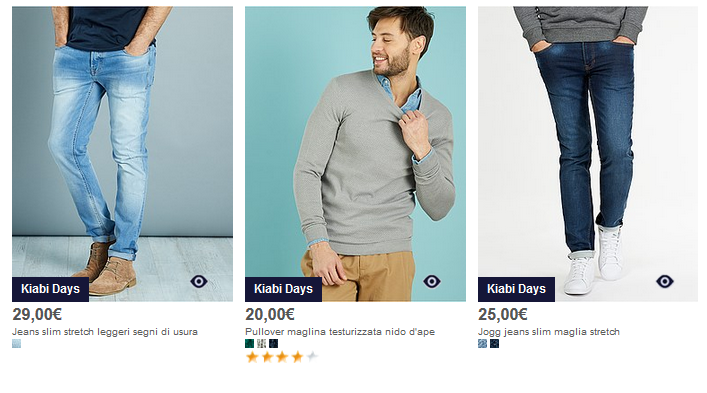Viewport: 707px width, 393px height.
Task: Open 'Jogg jeans slim maglia stretch' link
Action: pyautogui.click(x=549, y=332)
